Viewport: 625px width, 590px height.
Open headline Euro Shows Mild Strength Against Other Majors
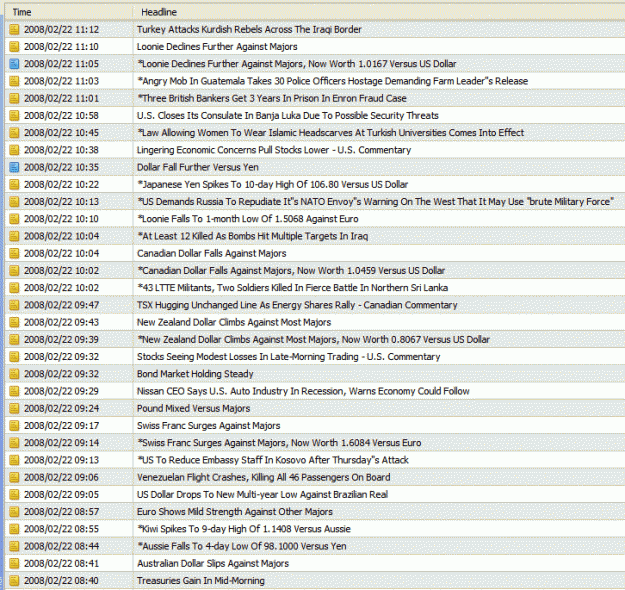click(235, 512)
